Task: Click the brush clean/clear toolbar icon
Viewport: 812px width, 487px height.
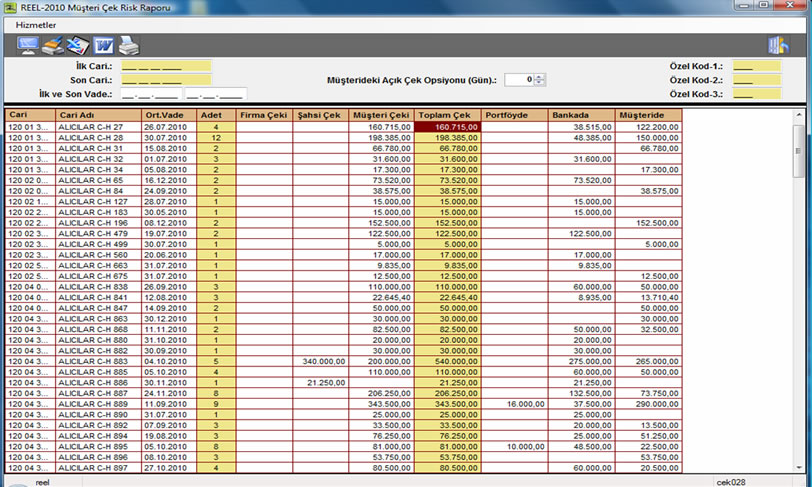Action: coord(52,46)
